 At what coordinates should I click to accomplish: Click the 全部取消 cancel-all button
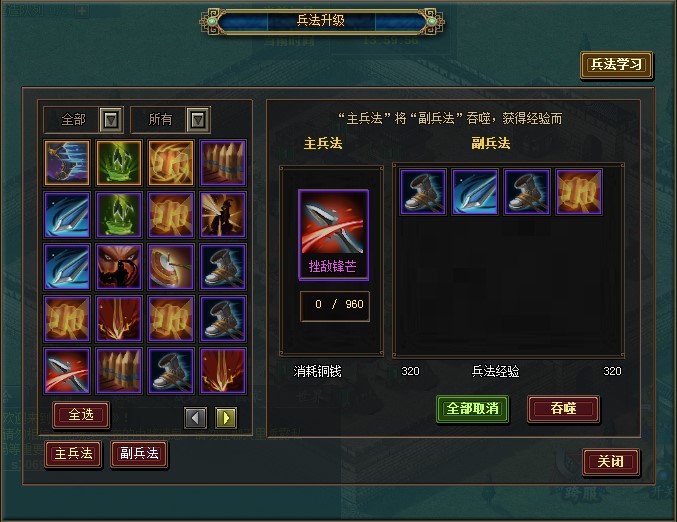tap(472, 408)
